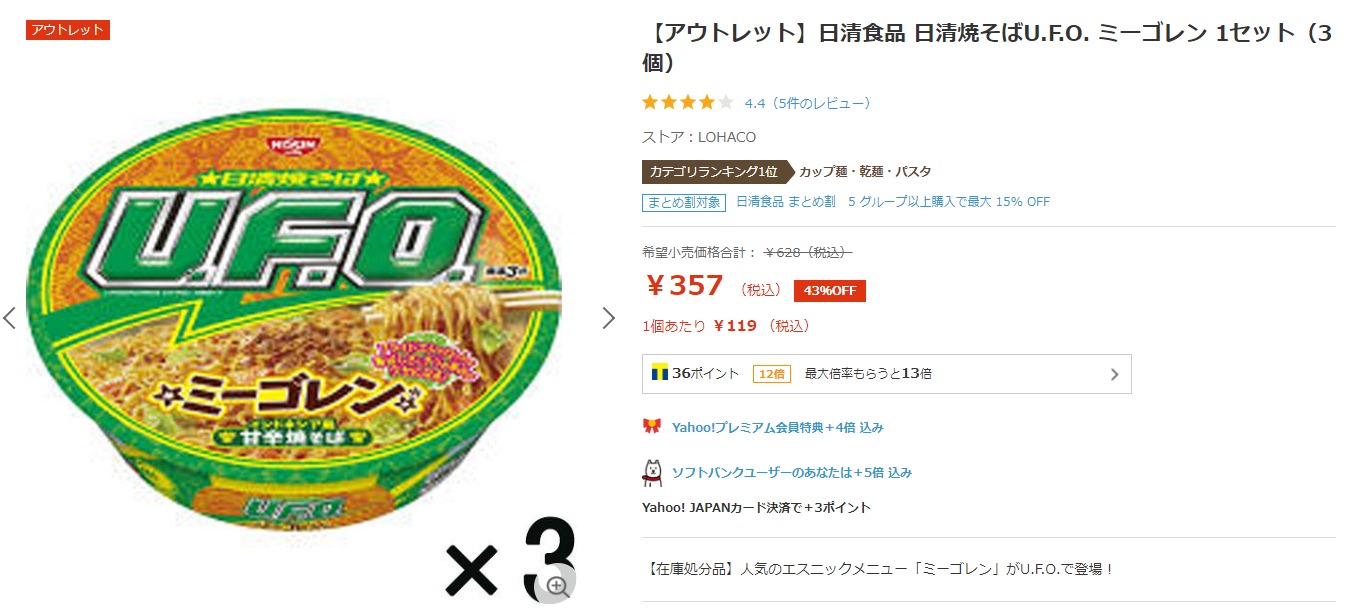This screenshot has width=1351, height=615.
Task: Open the ソフトバンクユーザー bonus link
Action: click(x=791, y=472)
